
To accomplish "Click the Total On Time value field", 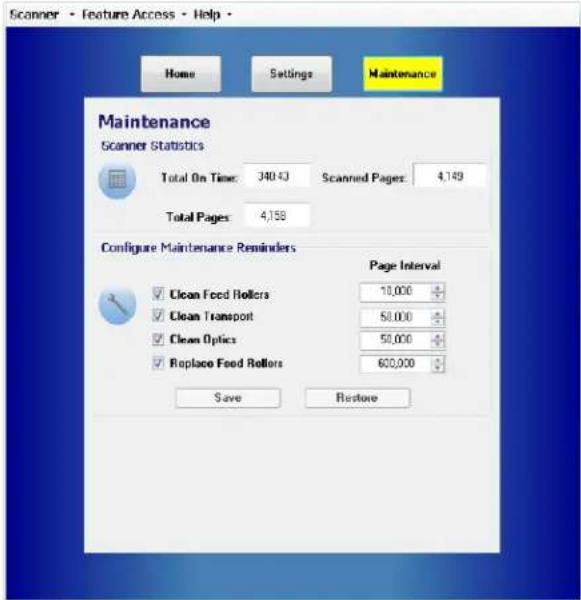I will (x=277, y=176).
